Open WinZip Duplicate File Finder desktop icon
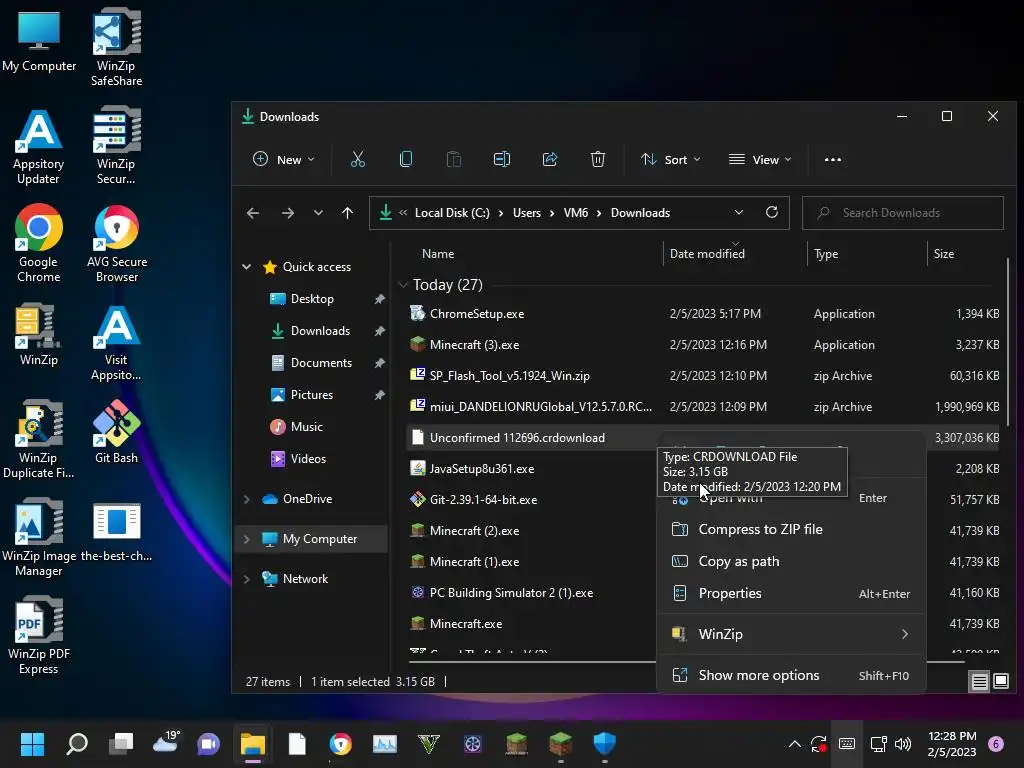The height and width of the screenshot is (768, 1024). tap(39, 440)
